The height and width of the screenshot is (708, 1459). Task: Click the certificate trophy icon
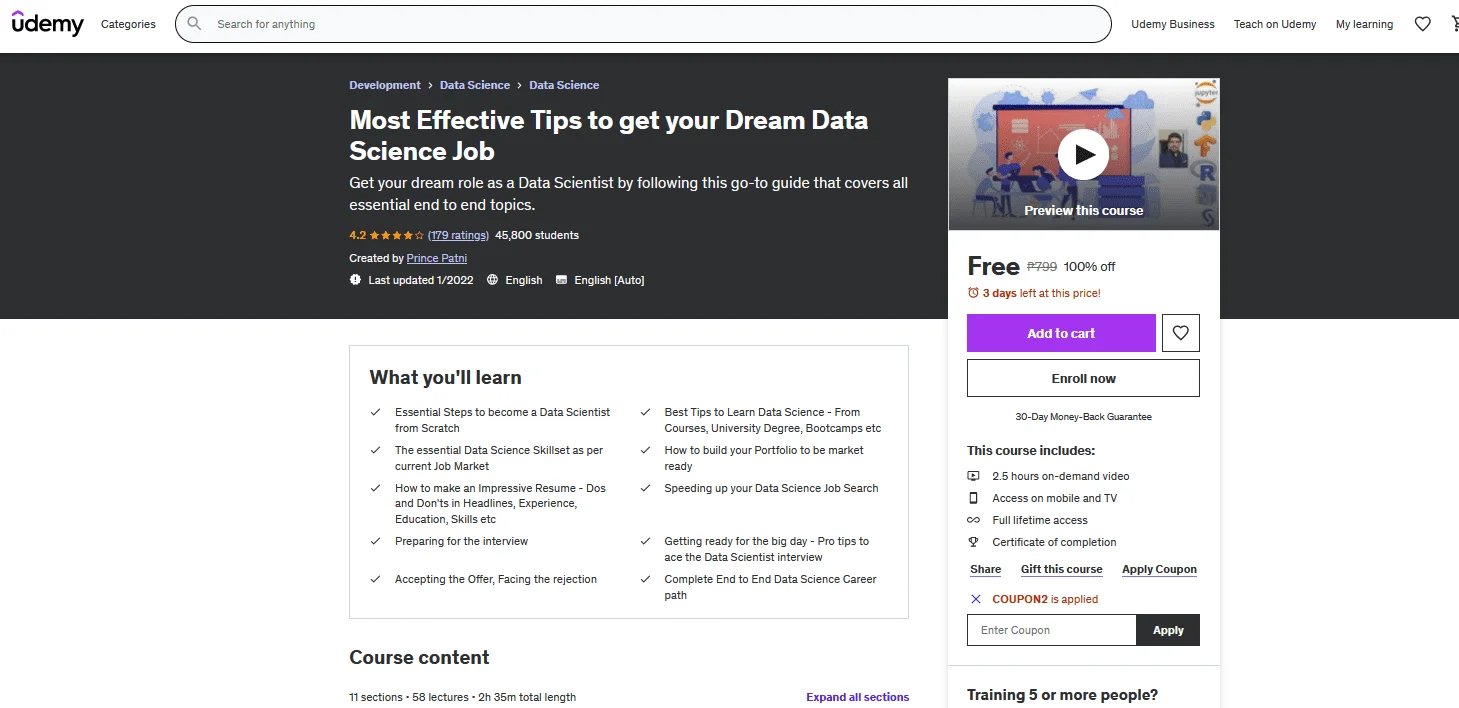[x=973, y=542]
